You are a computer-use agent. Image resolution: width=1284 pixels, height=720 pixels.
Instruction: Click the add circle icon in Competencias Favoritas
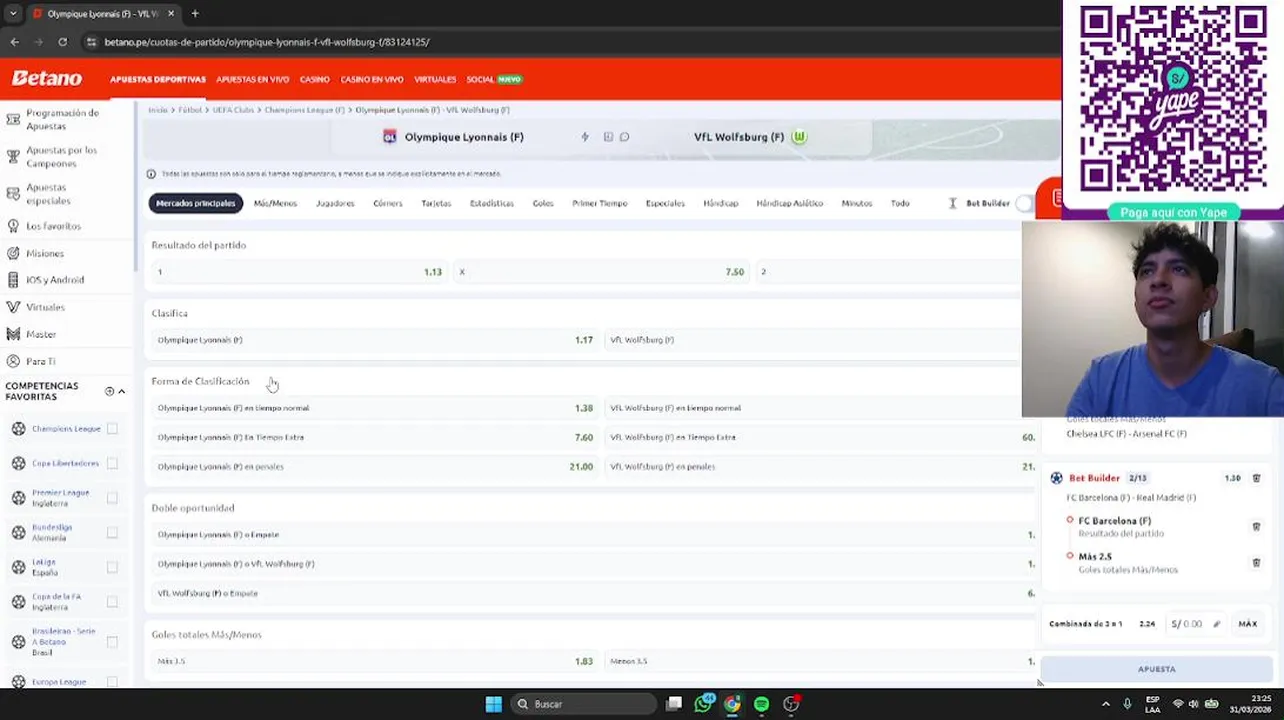tap(109, 391)
